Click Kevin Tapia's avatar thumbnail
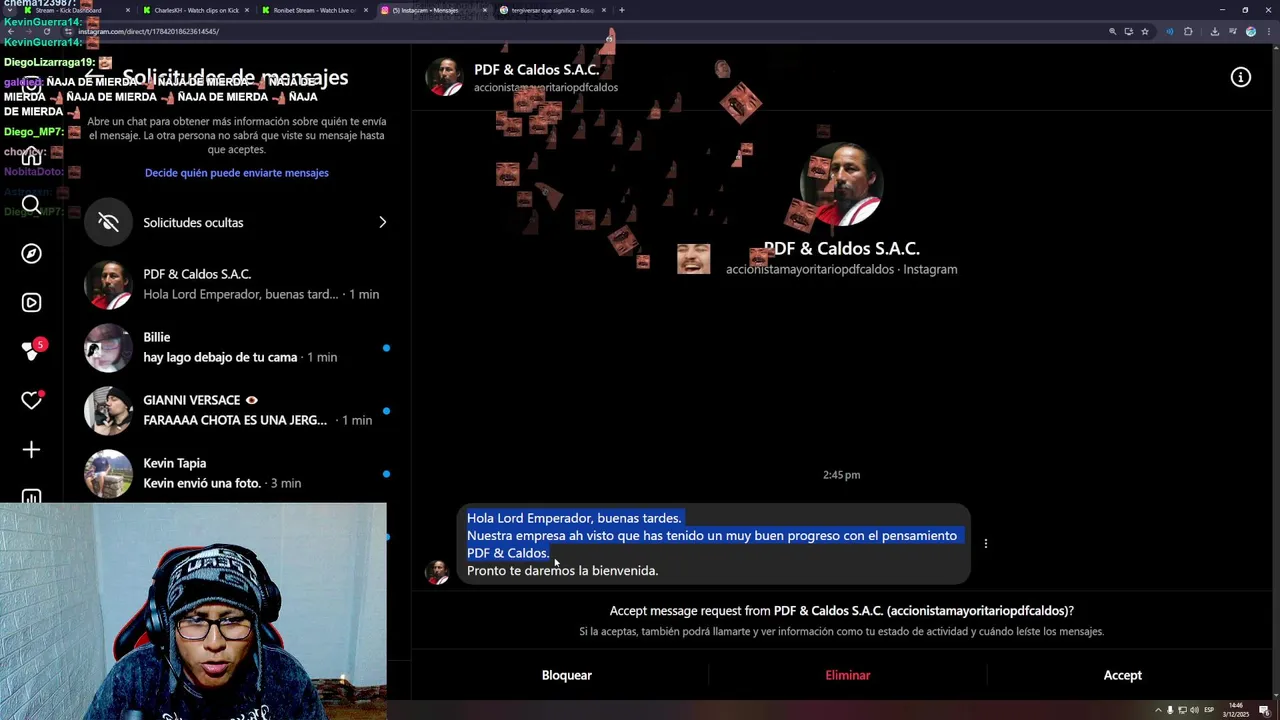 (108, 474)
